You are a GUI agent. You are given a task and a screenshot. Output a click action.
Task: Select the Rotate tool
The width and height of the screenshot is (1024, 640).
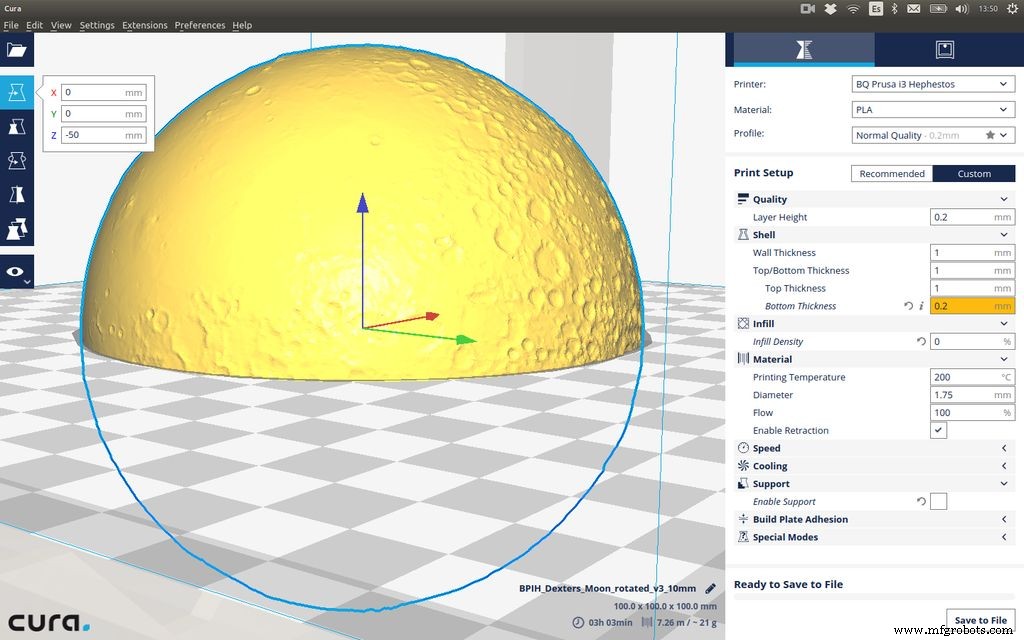coord(15,160)
